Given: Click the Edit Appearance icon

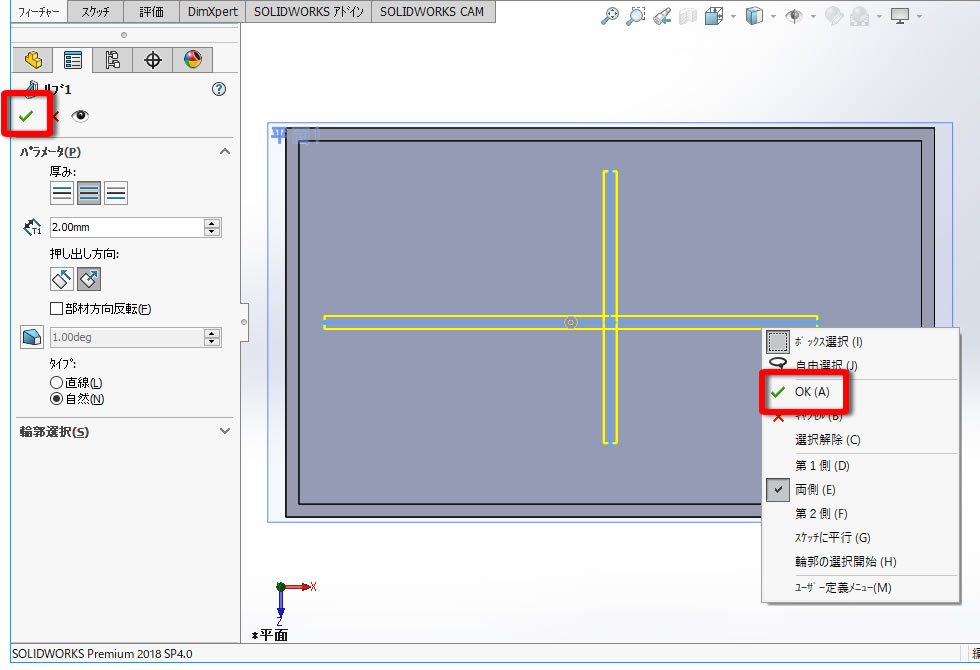Looking at the screenshot, I should (834, 16).
